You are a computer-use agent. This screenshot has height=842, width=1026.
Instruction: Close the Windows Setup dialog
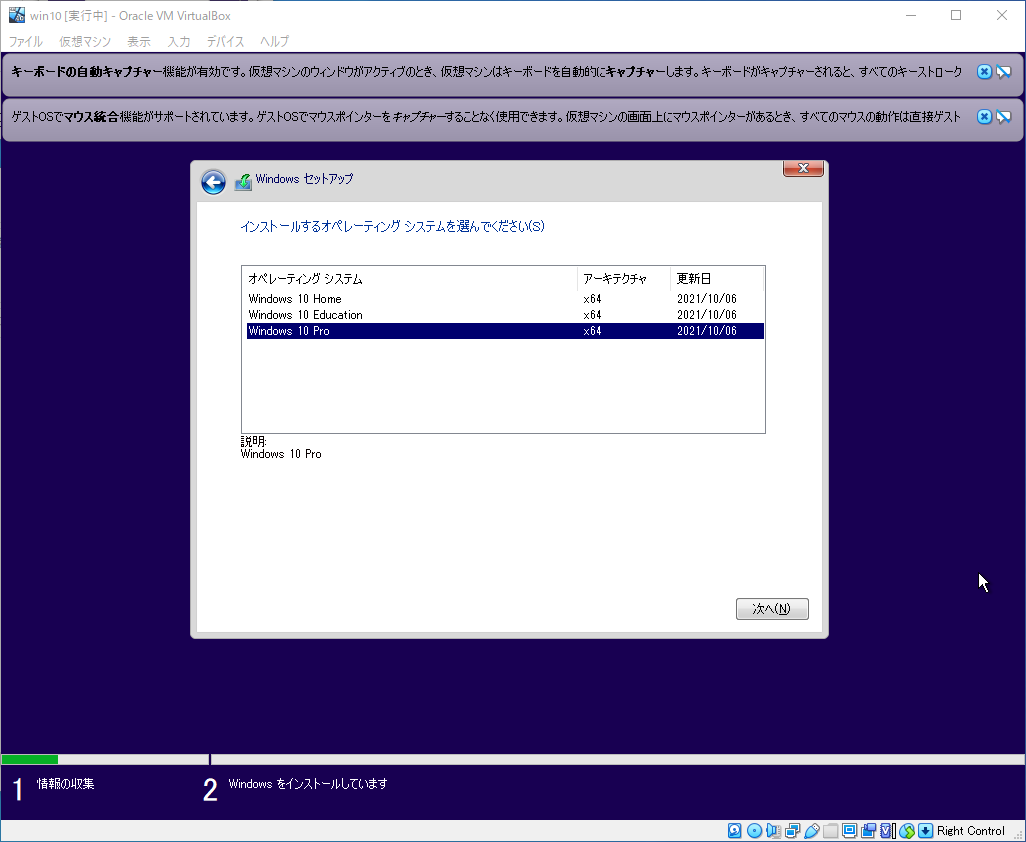pos(804,168)
